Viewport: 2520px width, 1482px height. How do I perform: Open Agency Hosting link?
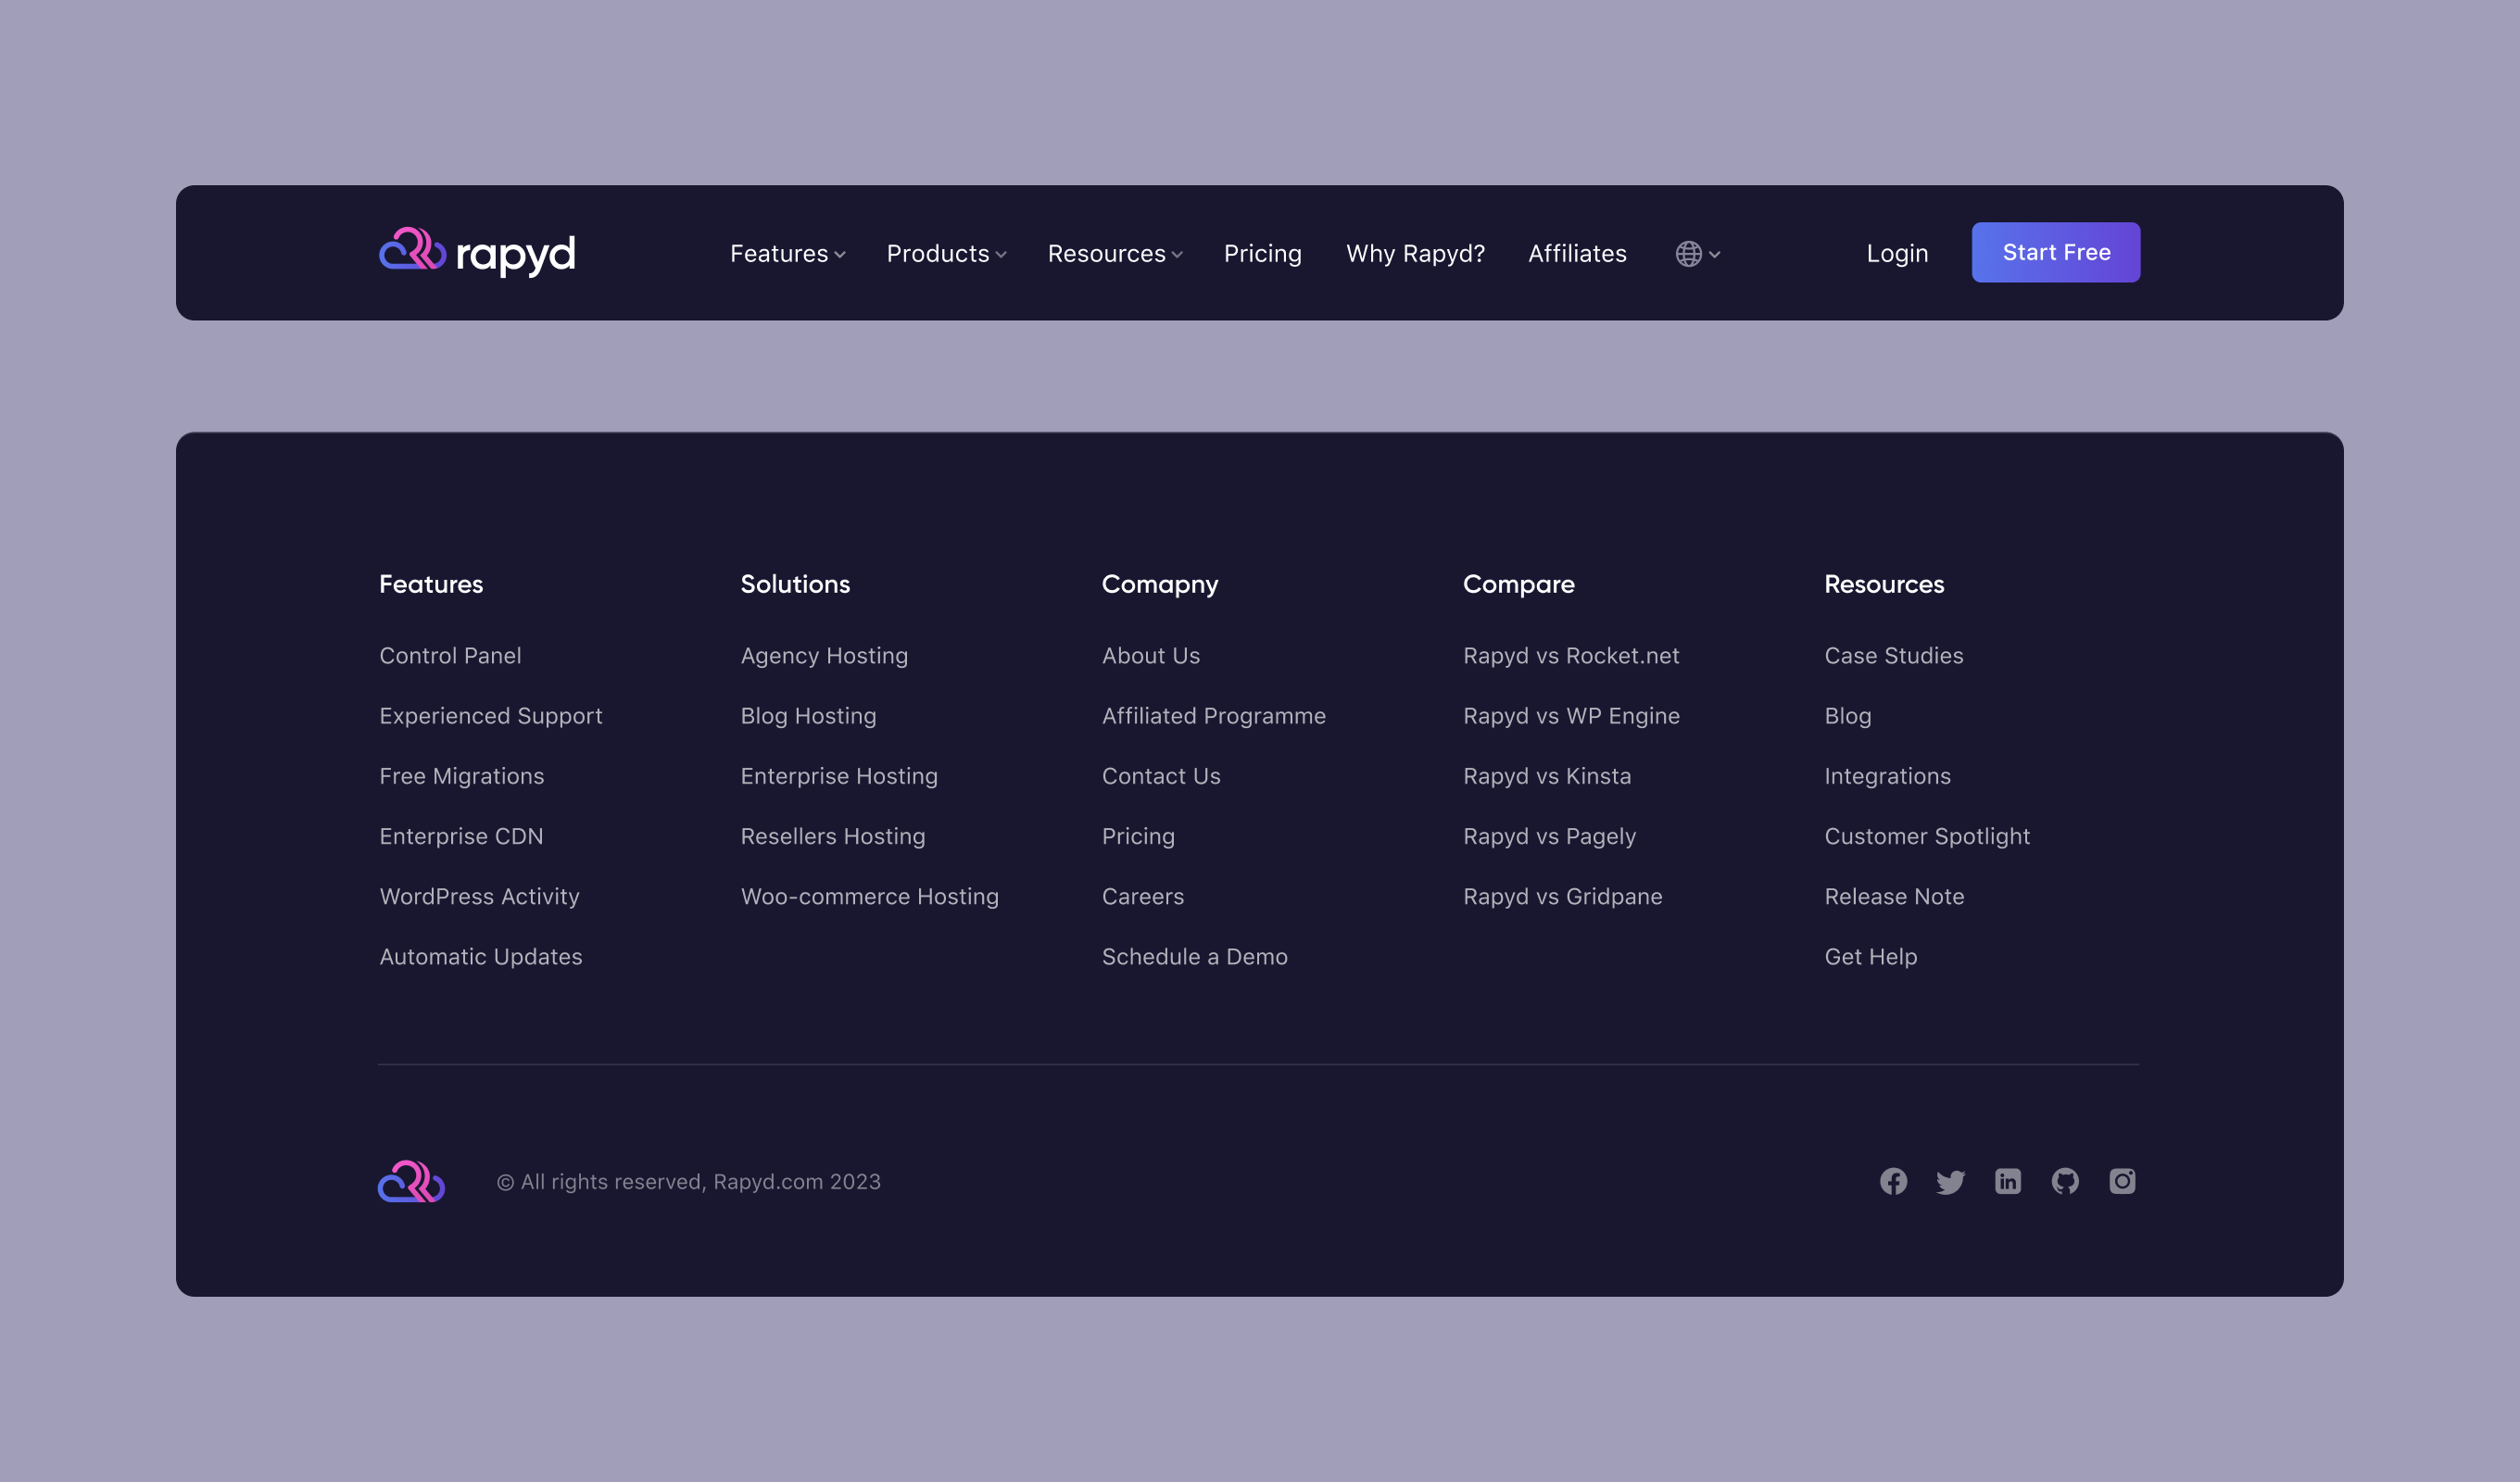click(824, 655)
